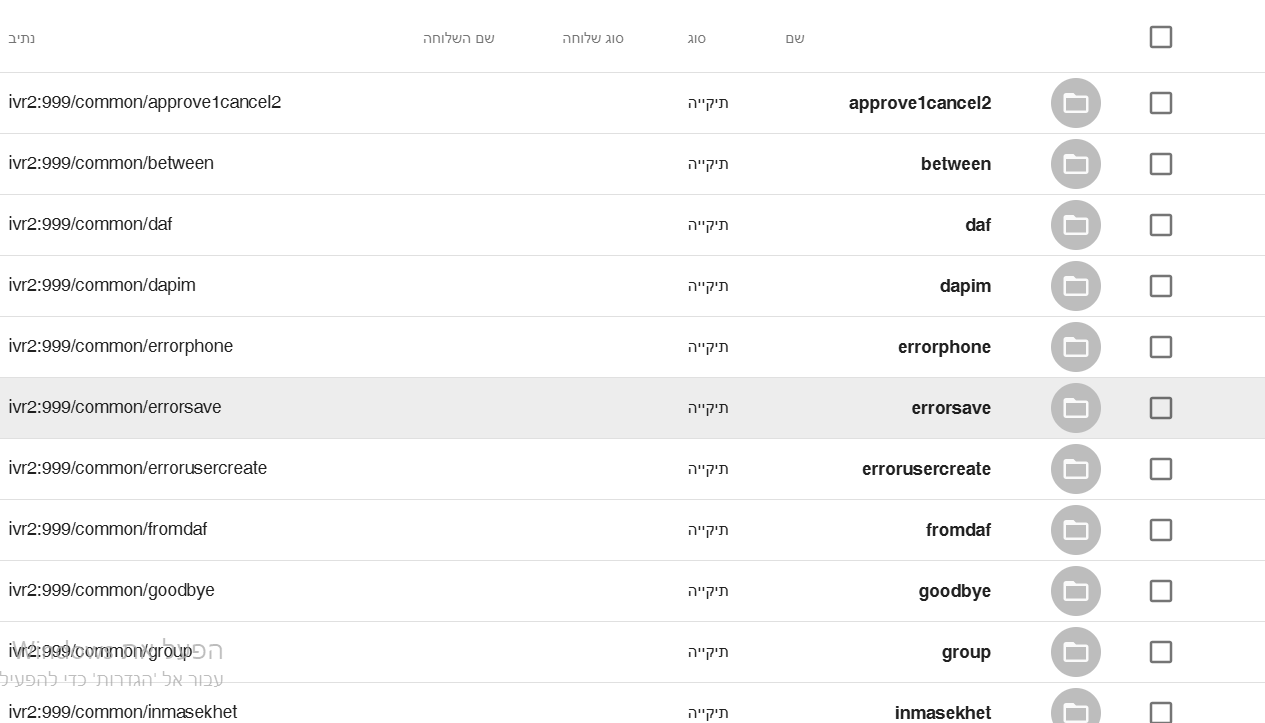This screenshot has width=1265, height=723.
Task: Tick the checkbox next to group
Action: point(1160,652)
